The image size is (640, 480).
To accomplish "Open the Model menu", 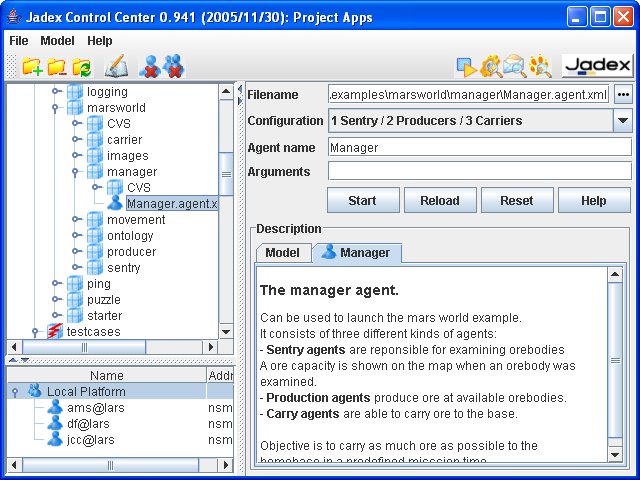I will [57, 41].
